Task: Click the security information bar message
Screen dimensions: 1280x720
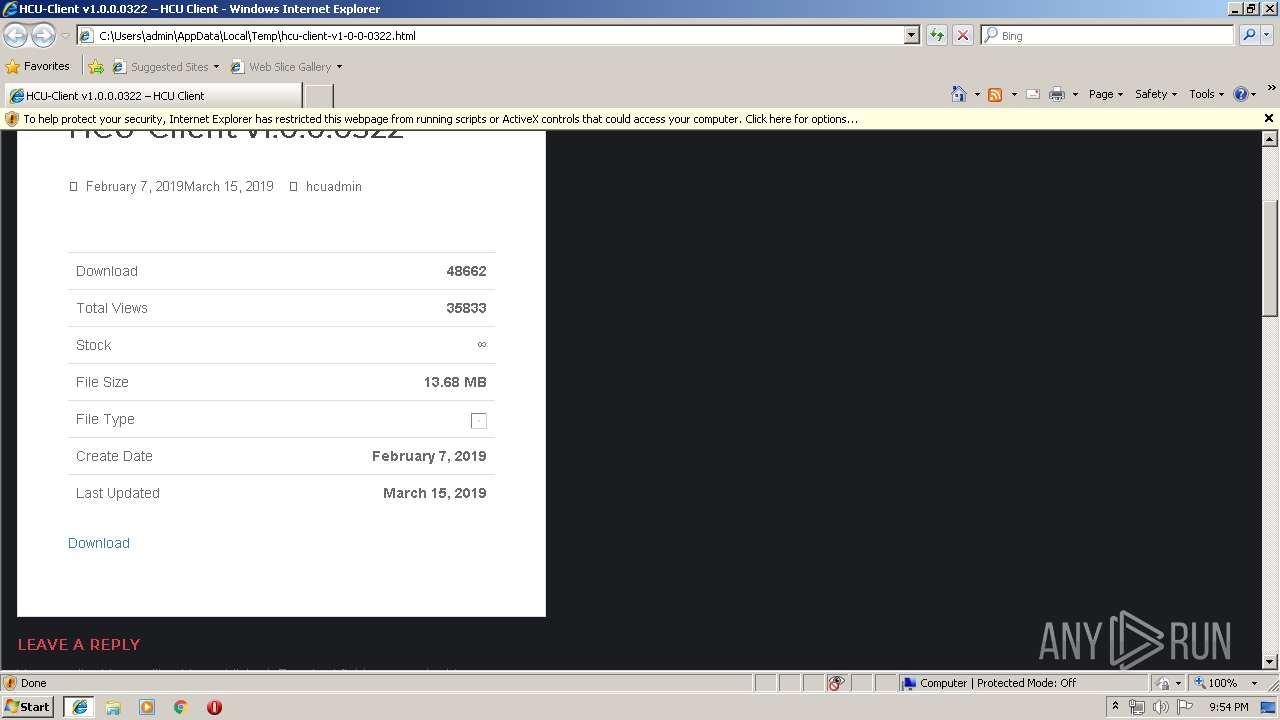Action: 440,119
